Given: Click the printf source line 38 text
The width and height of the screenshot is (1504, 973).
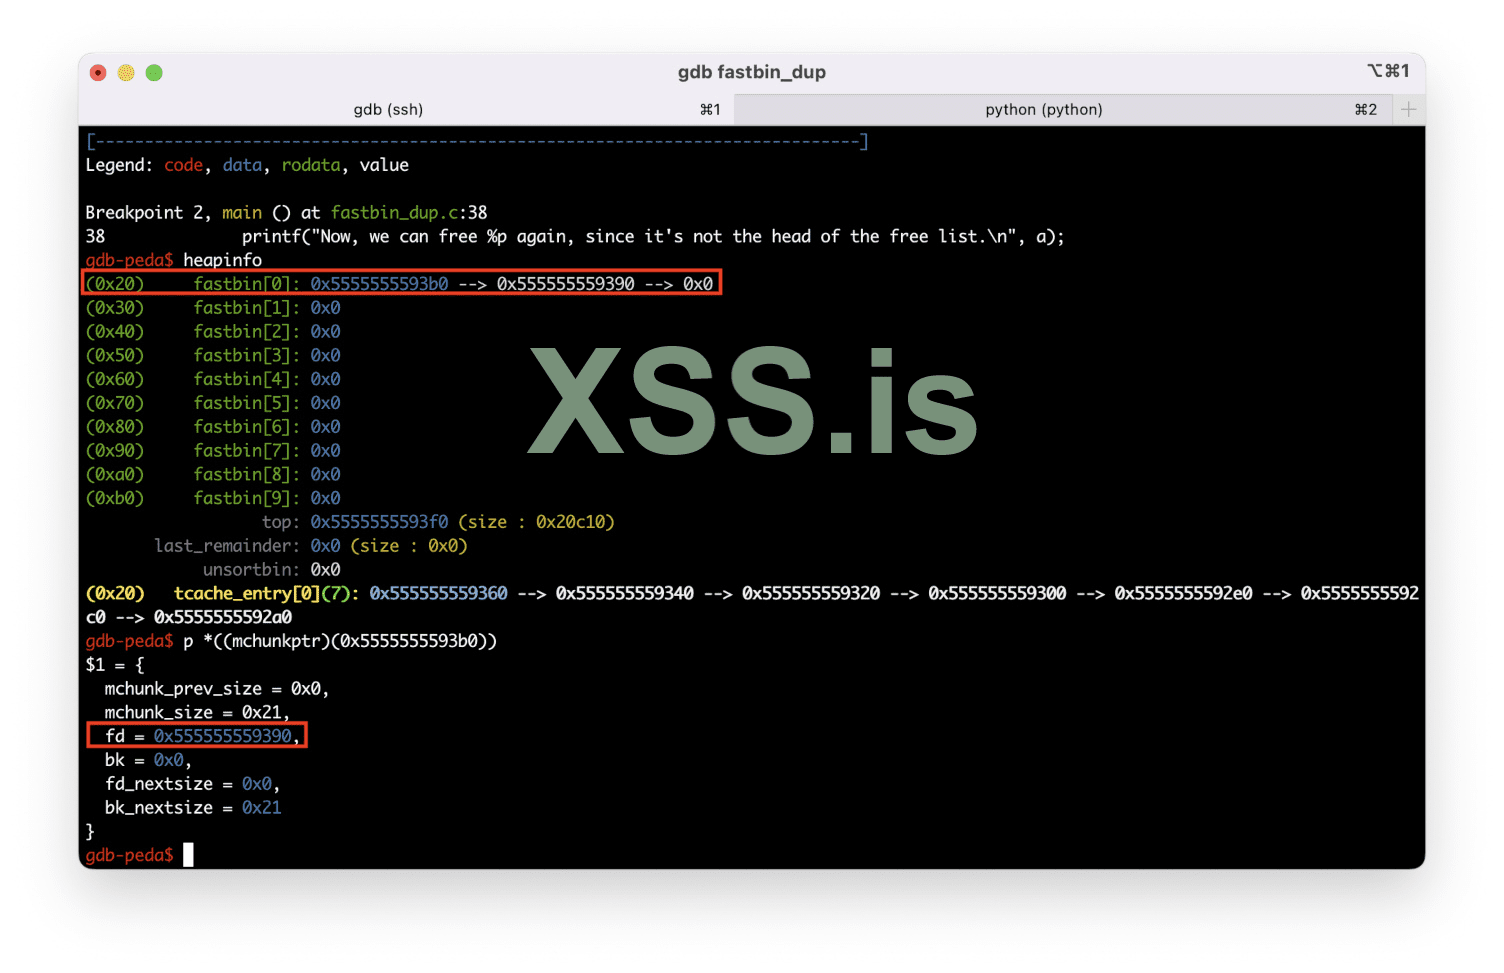Looking at the screenshot, I should point(653,237).
